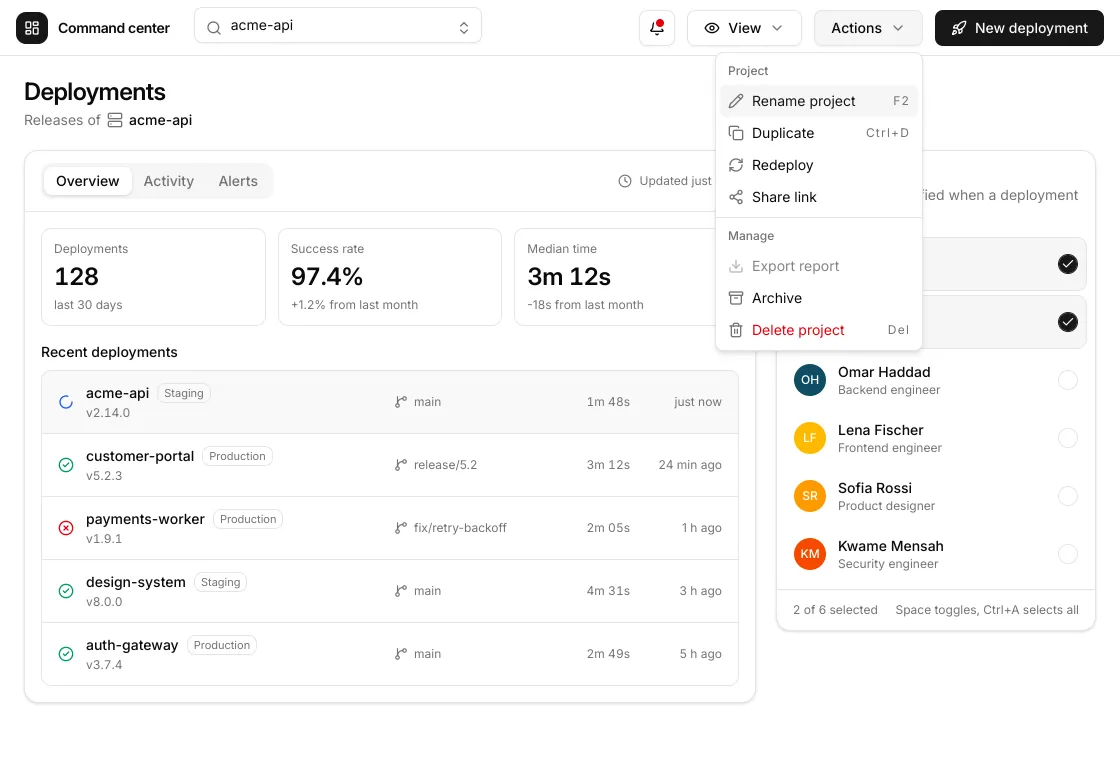Viewport: 1120px width, 760px height.
Task: Click the OH avatar for Omar Haddad
Action: coord(809,380)
